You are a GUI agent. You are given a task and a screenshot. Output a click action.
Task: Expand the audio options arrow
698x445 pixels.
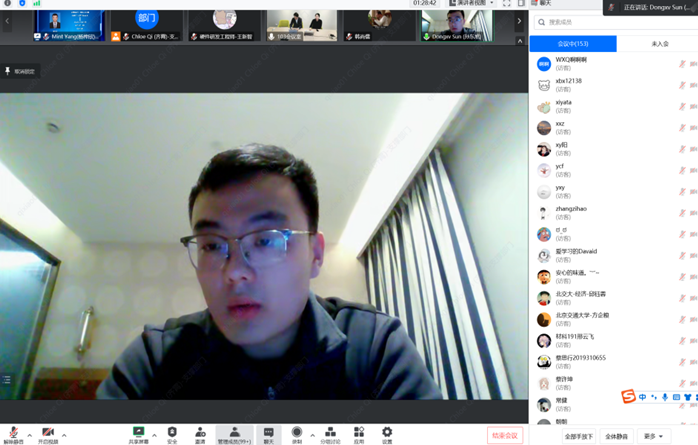coord(29,435)
